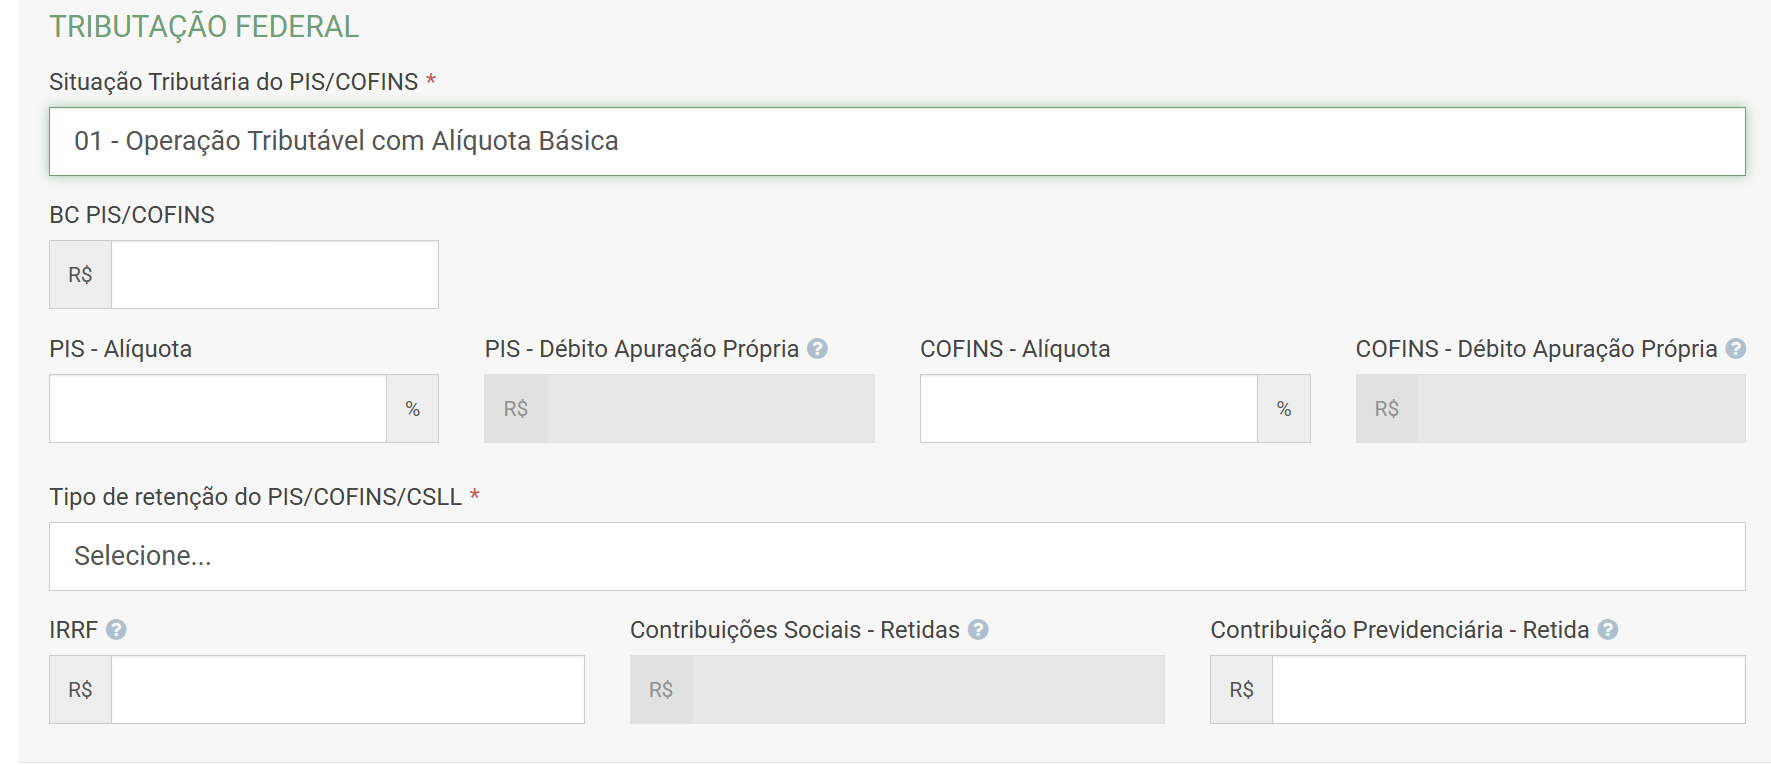Screen dimensions: 1771x765
Task: Click the disabled Contribuições Sociais - Retidas field
Action: [x=927, y=690]
